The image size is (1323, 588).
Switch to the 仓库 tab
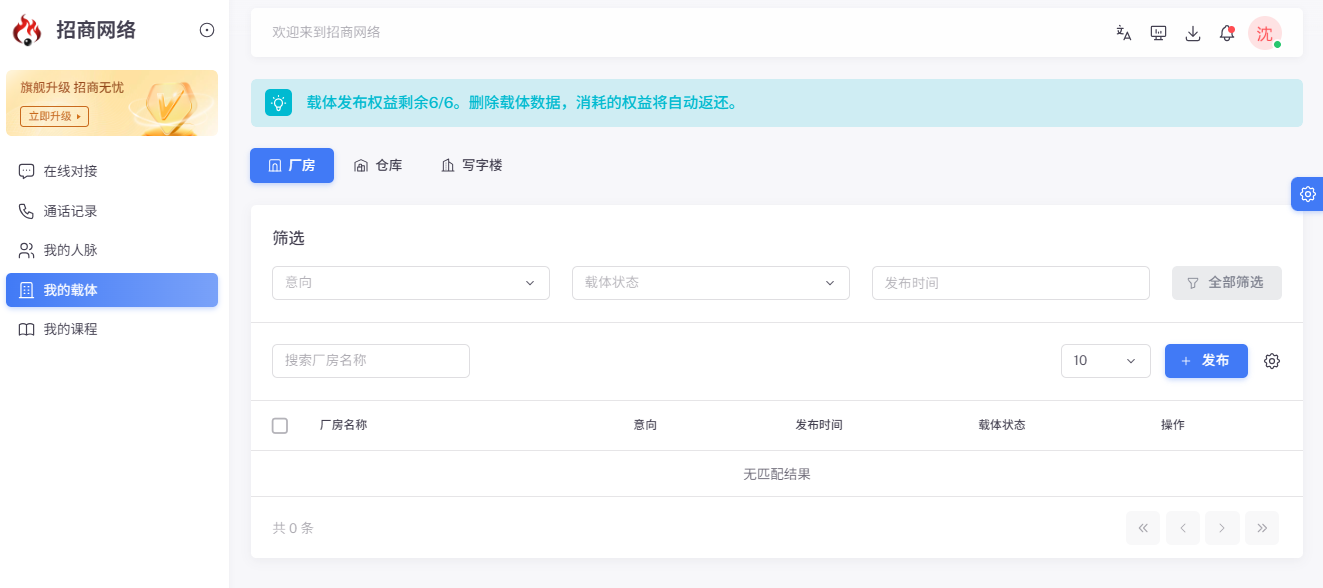tap(378, 166)
